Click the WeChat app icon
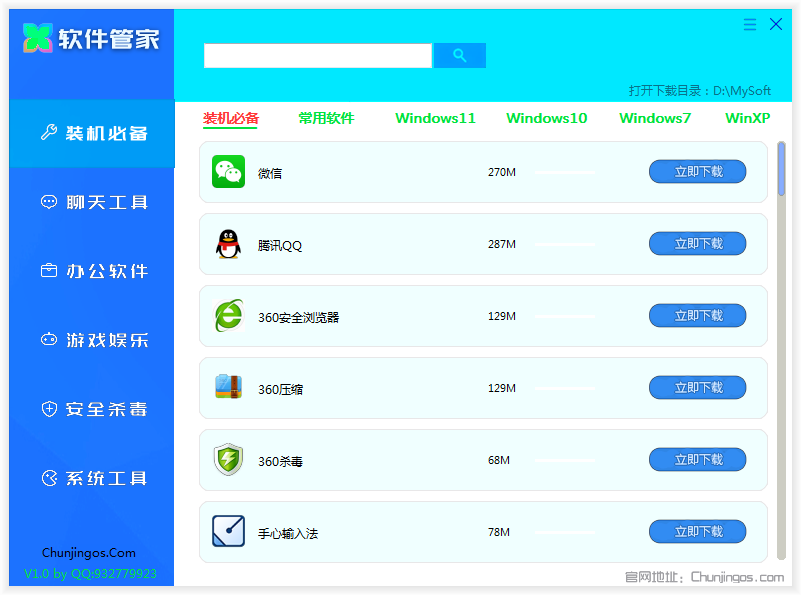 tap(228, 172)
